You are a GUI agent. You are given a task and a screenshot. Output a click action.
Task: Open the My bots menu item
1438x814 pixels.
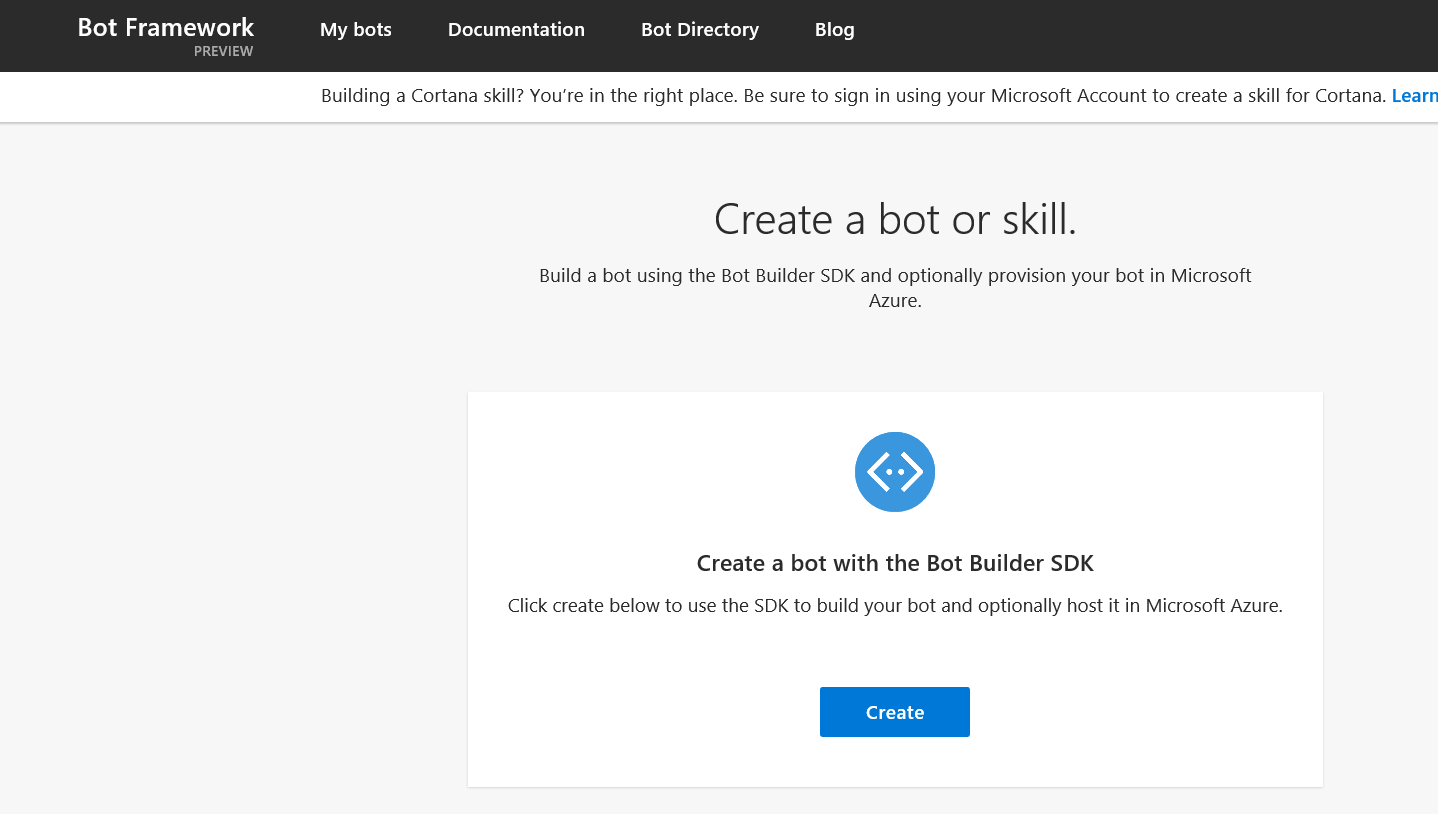pos(355,29)
